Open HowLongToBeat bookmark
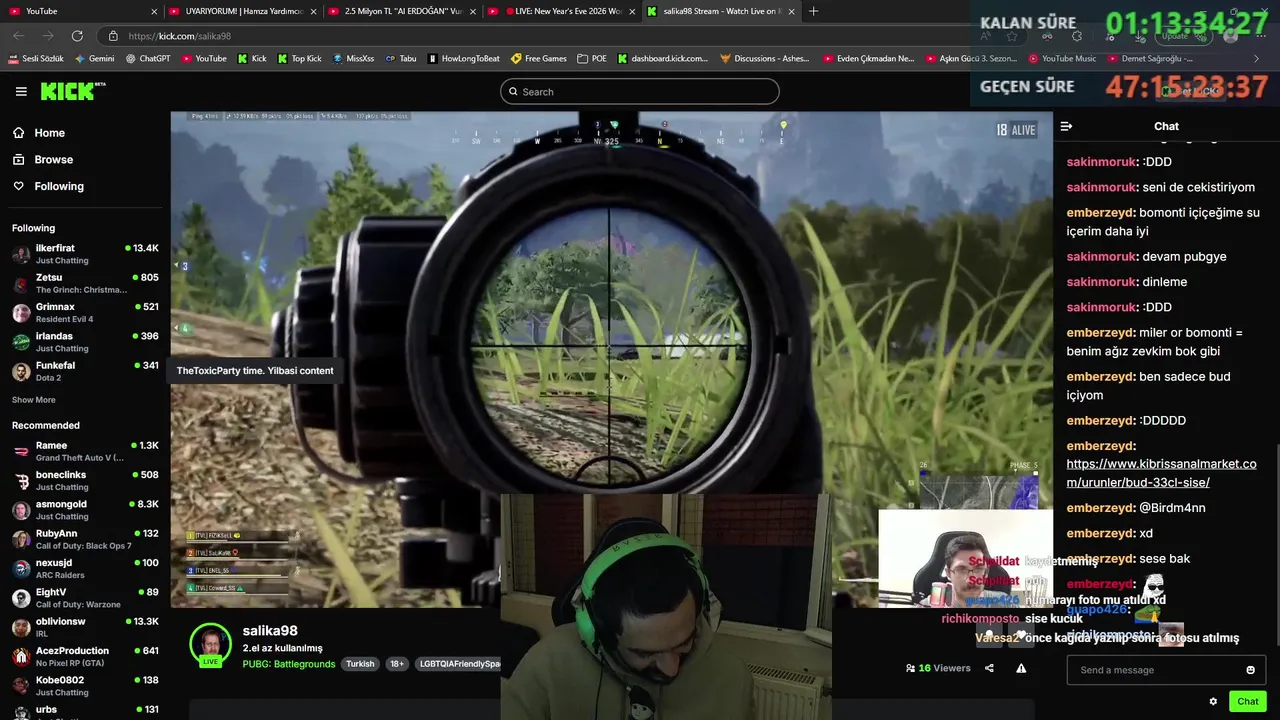This screenshot has width=1280, height=720. pyautogui.click(x=463, y=59)
